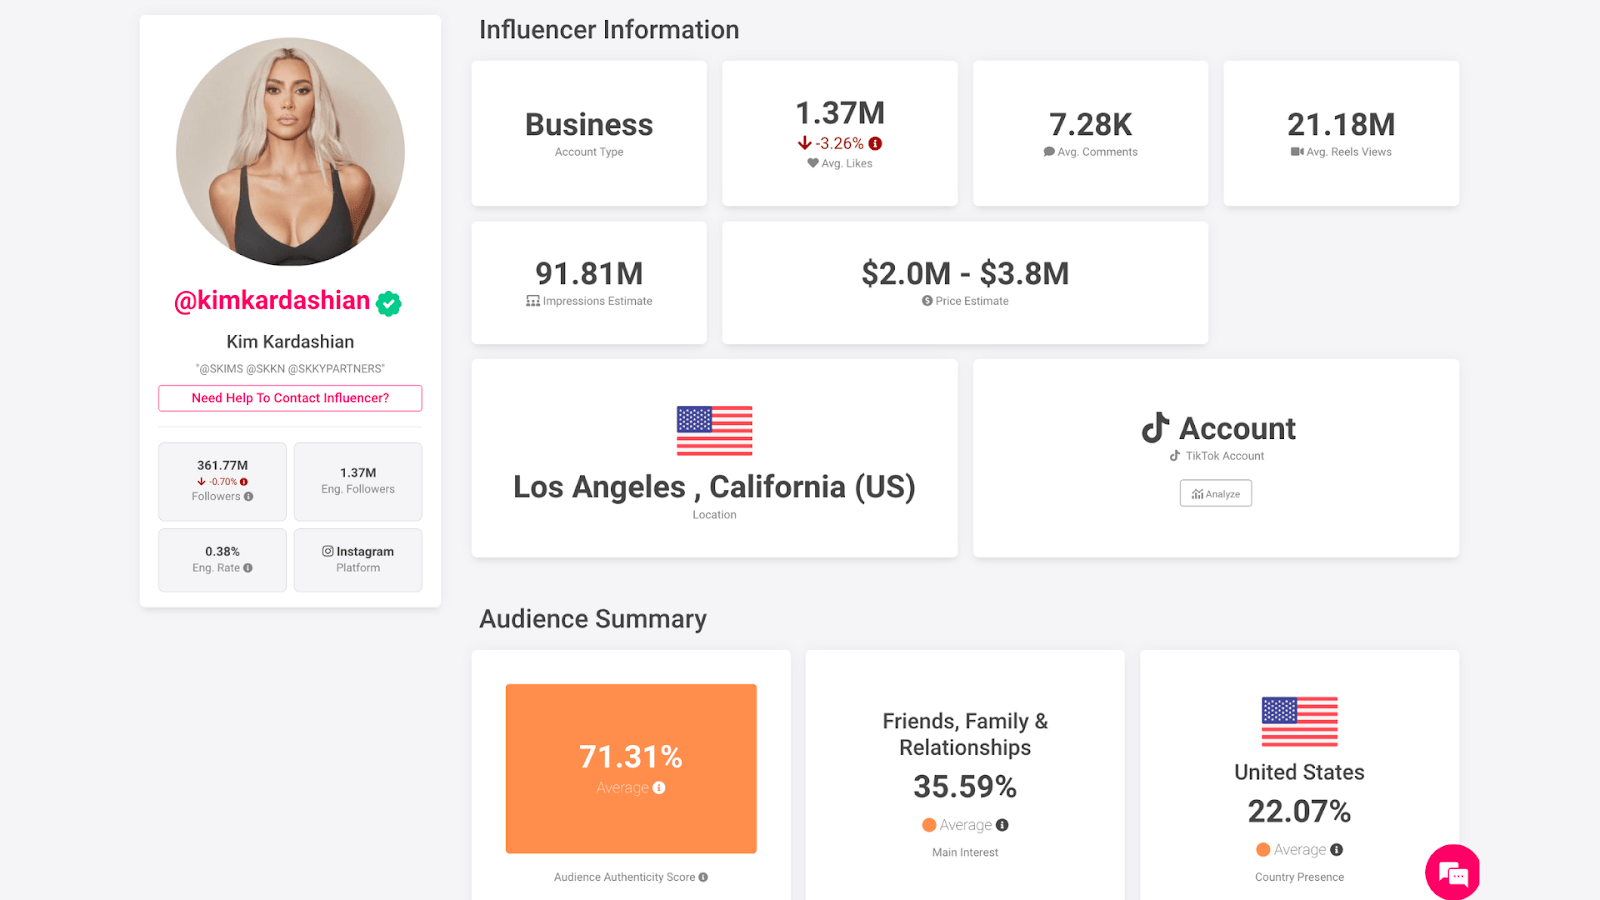Click info icon next to Followers label
Viewport: 1600px width, 900px height.
(x=249, y=497)
